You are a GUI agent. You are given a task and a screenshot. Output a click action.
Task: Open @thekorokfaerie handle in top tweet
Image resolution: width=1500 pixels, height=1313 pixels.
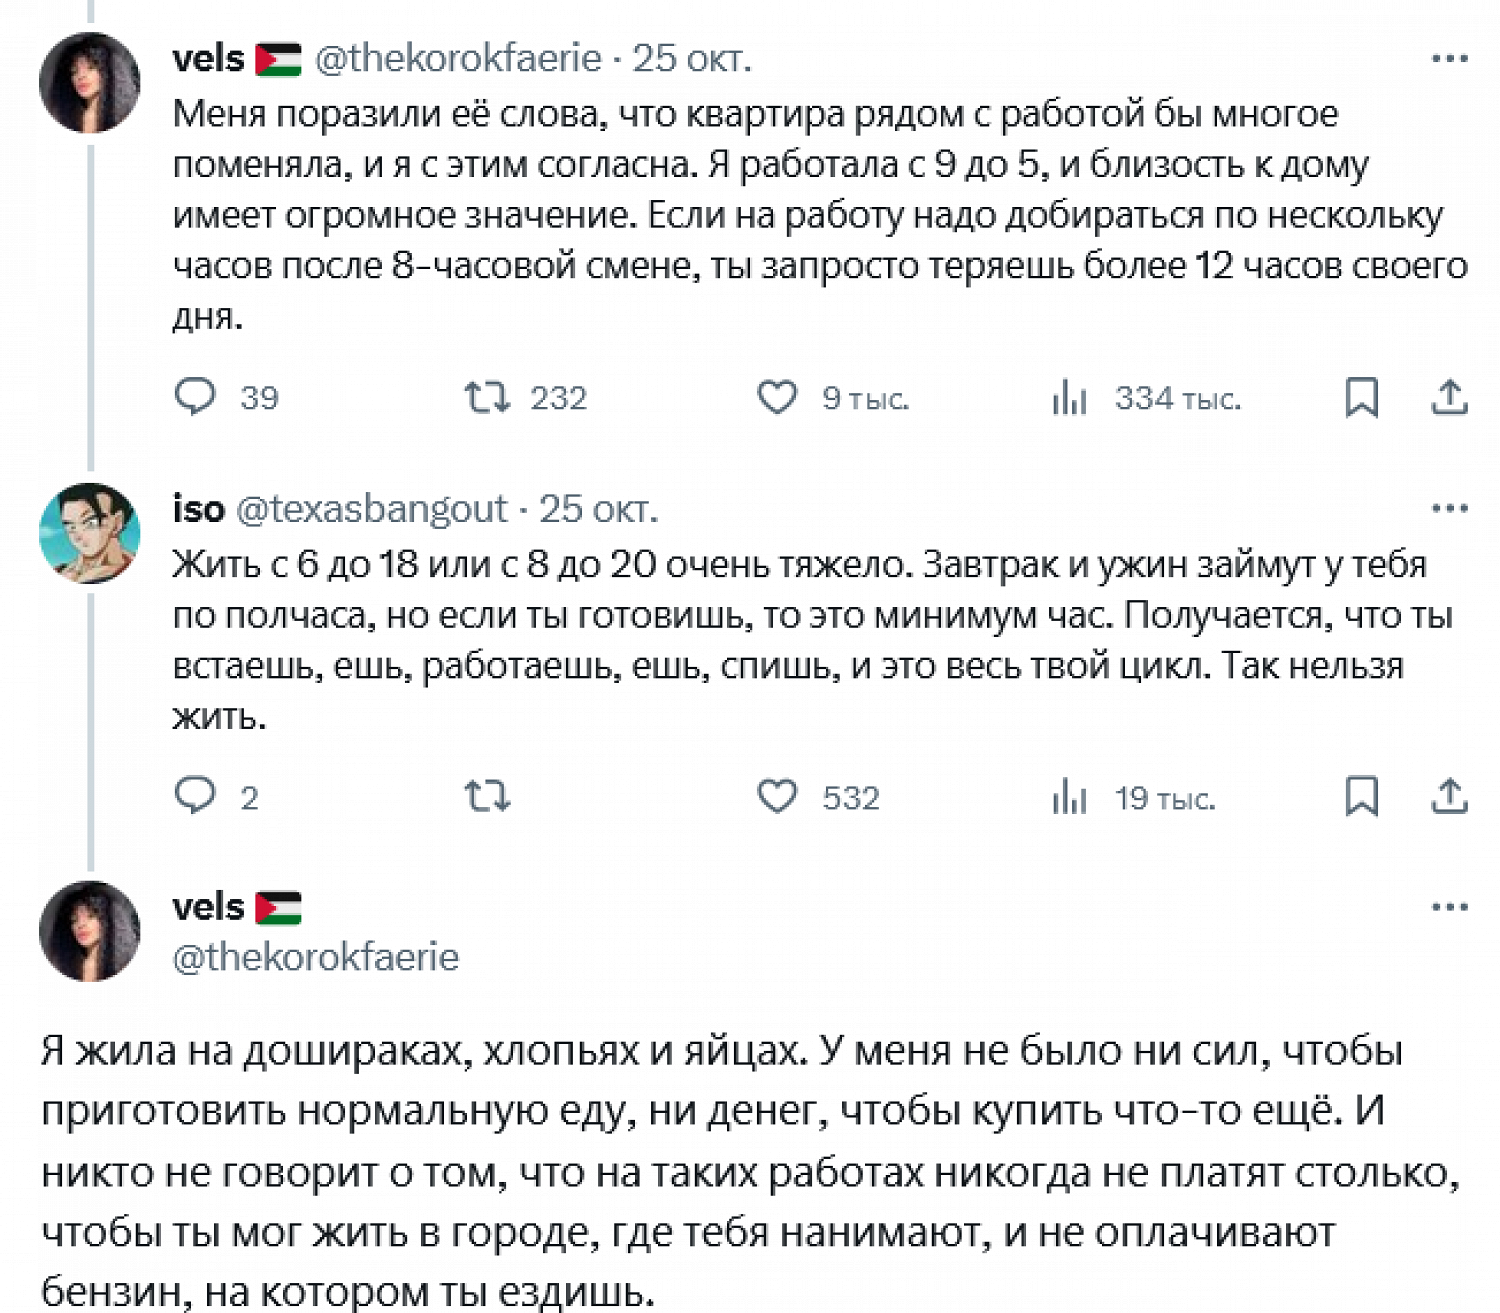[x=458, y=59]
